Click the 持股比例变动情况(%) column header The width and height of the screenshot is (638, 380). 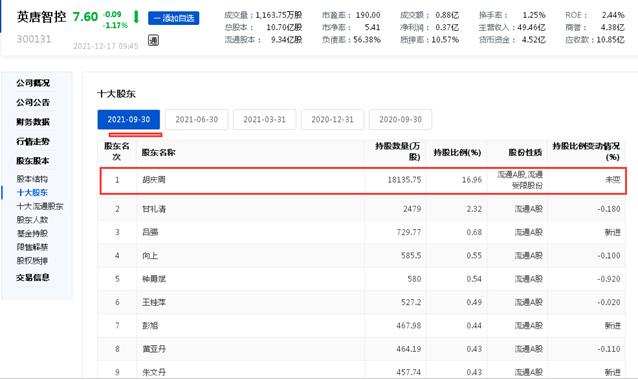[x=586, y=151]
